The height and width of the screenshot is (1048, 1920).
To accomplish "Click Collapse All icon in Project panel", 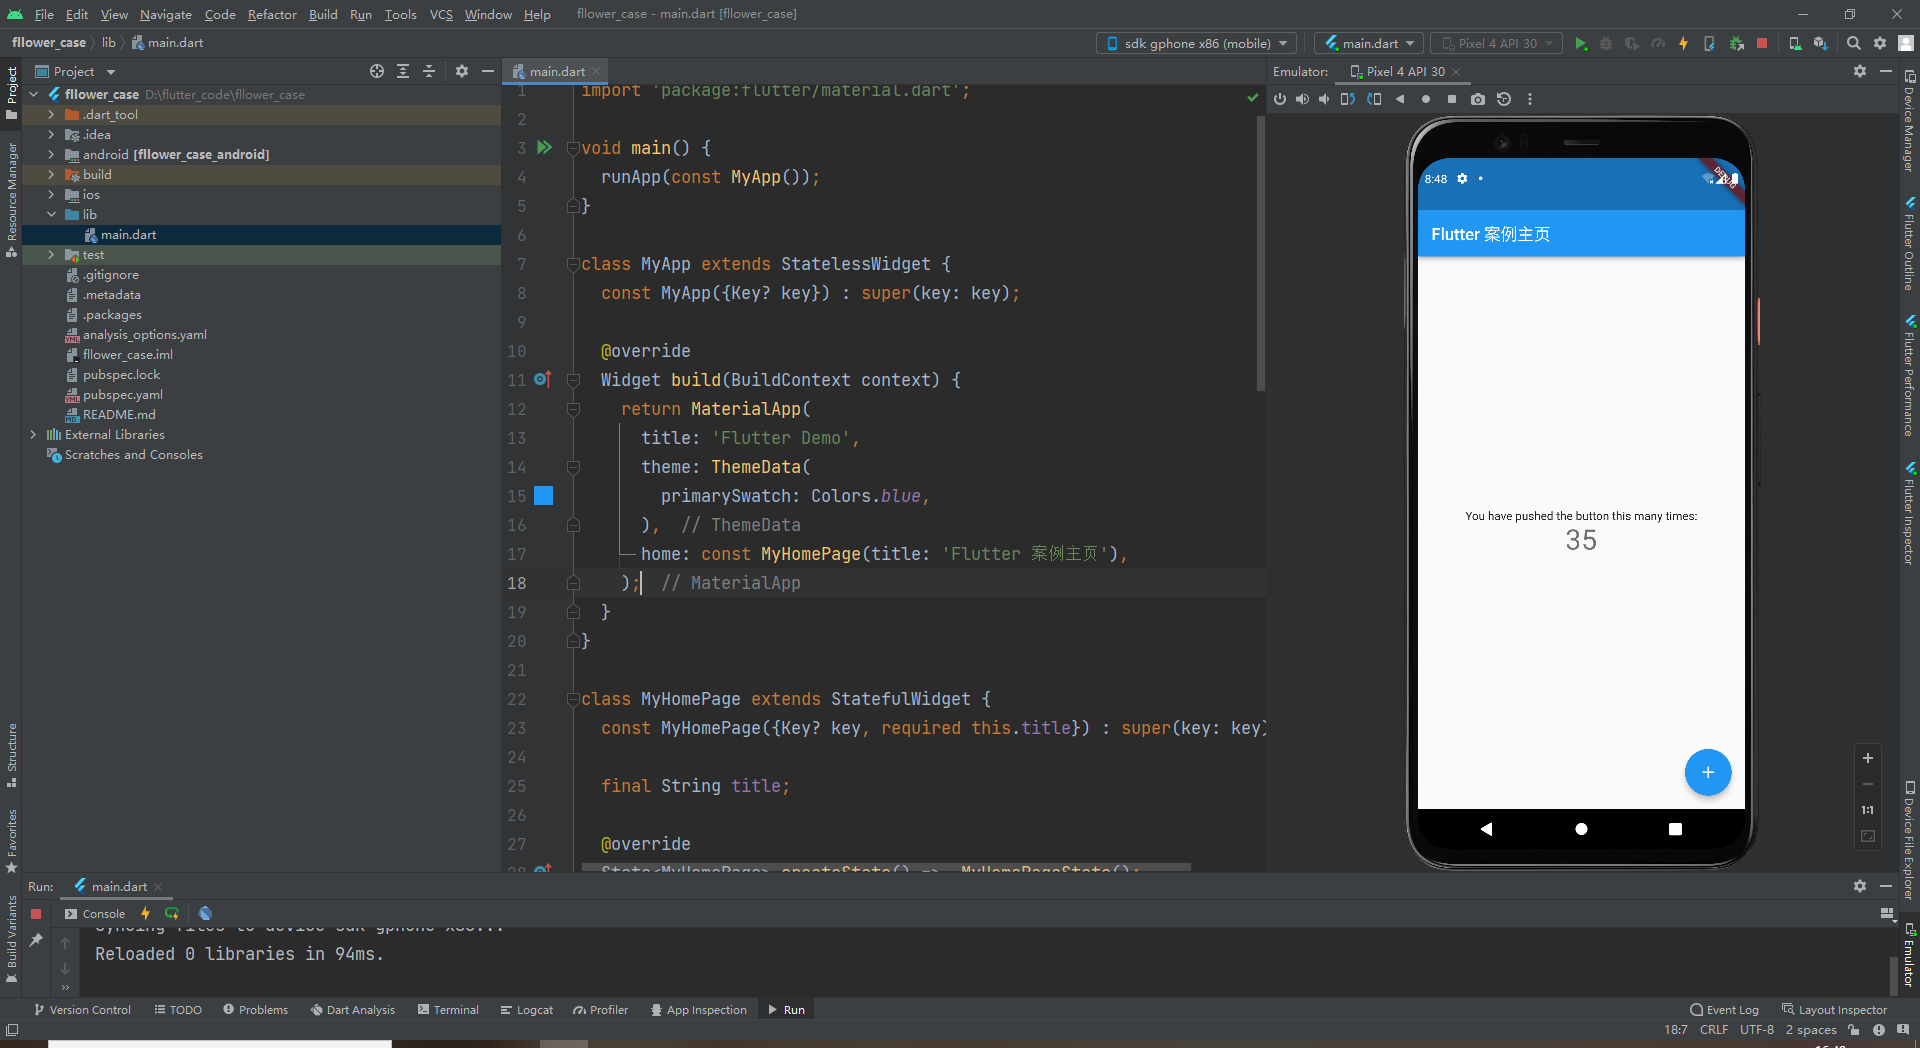I will (x=429, y=71).
